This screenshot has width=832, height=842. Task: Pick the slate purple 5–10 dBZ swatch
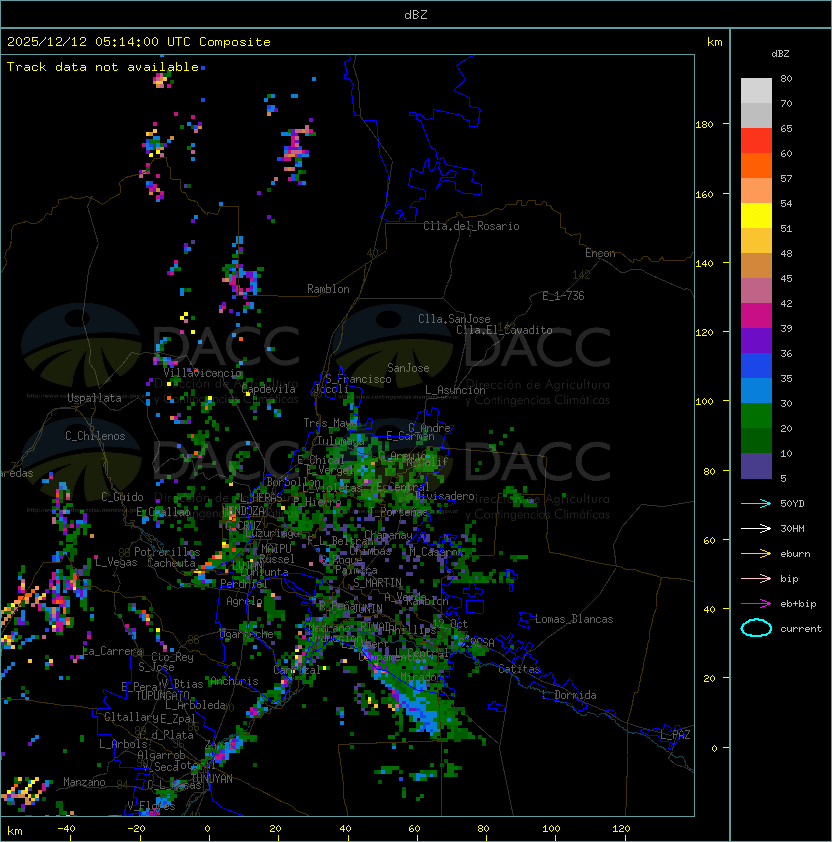[x=756, y=466]
